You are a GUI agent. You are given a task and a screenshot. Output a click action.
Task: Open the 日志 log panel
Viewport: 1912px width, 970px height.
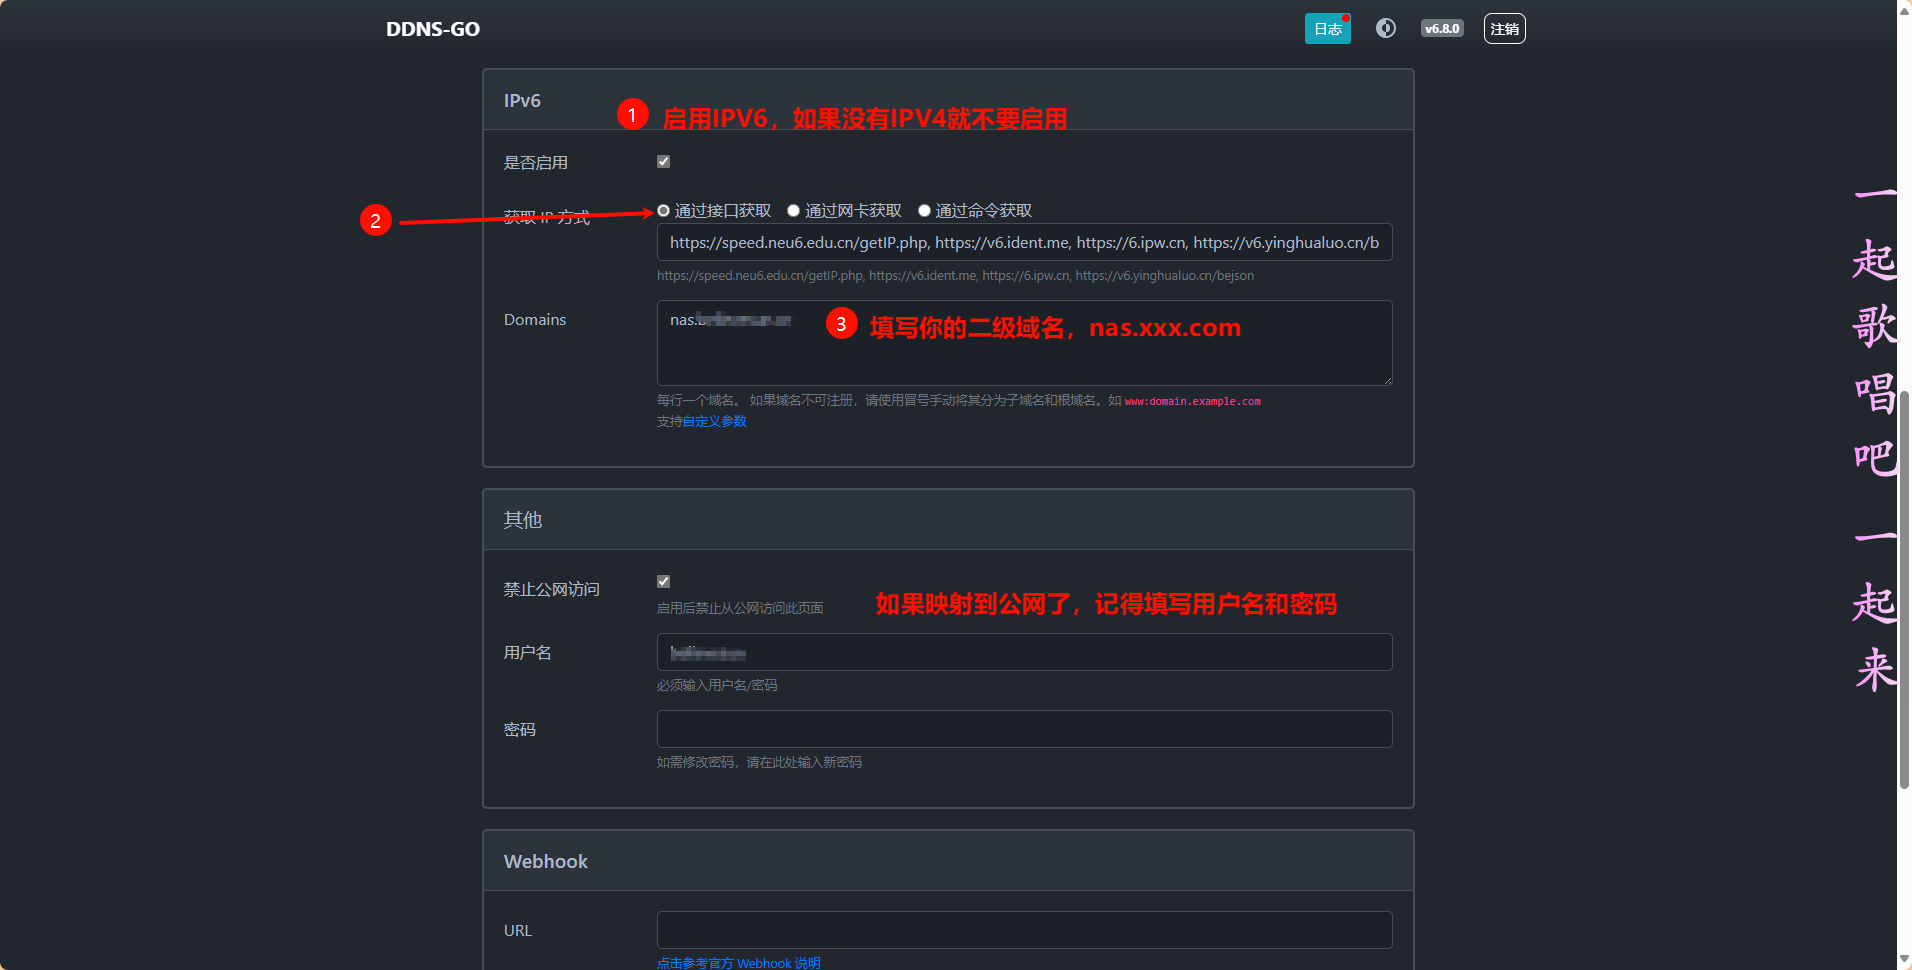pos(1327,28)
